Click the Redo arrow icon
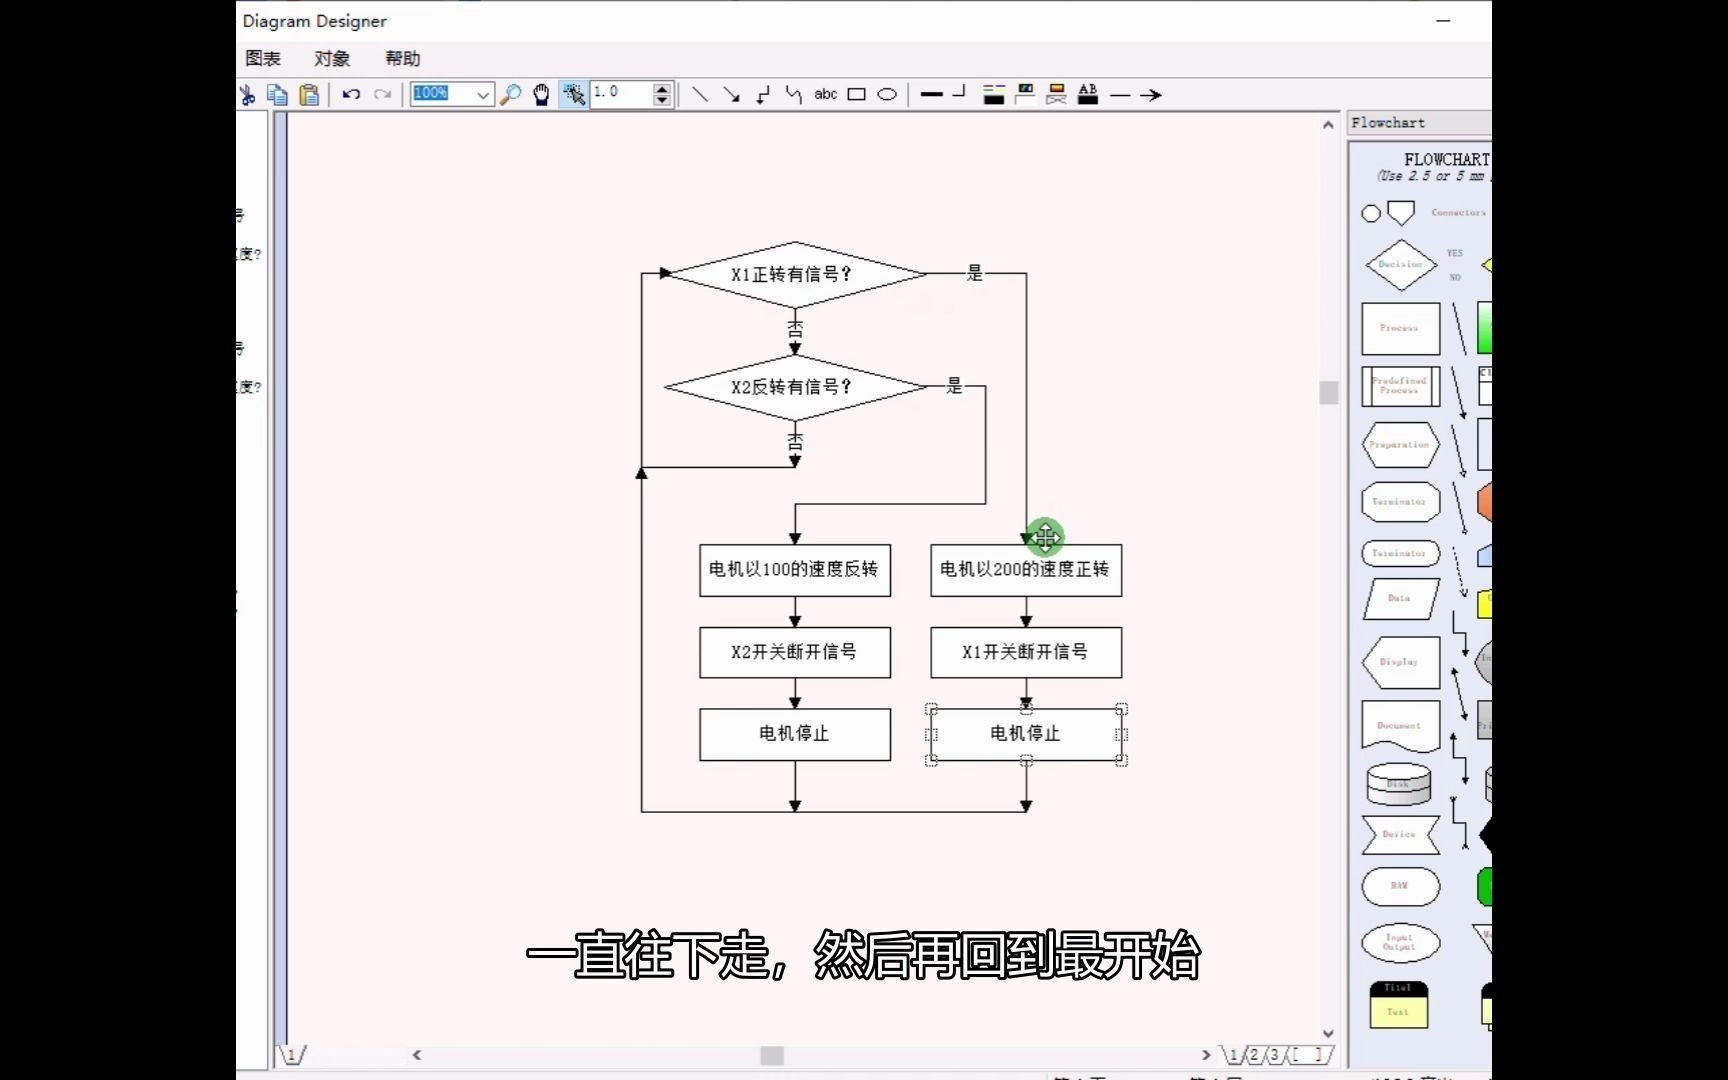This screenshot has width=1728, height=1080. [382, 95]
